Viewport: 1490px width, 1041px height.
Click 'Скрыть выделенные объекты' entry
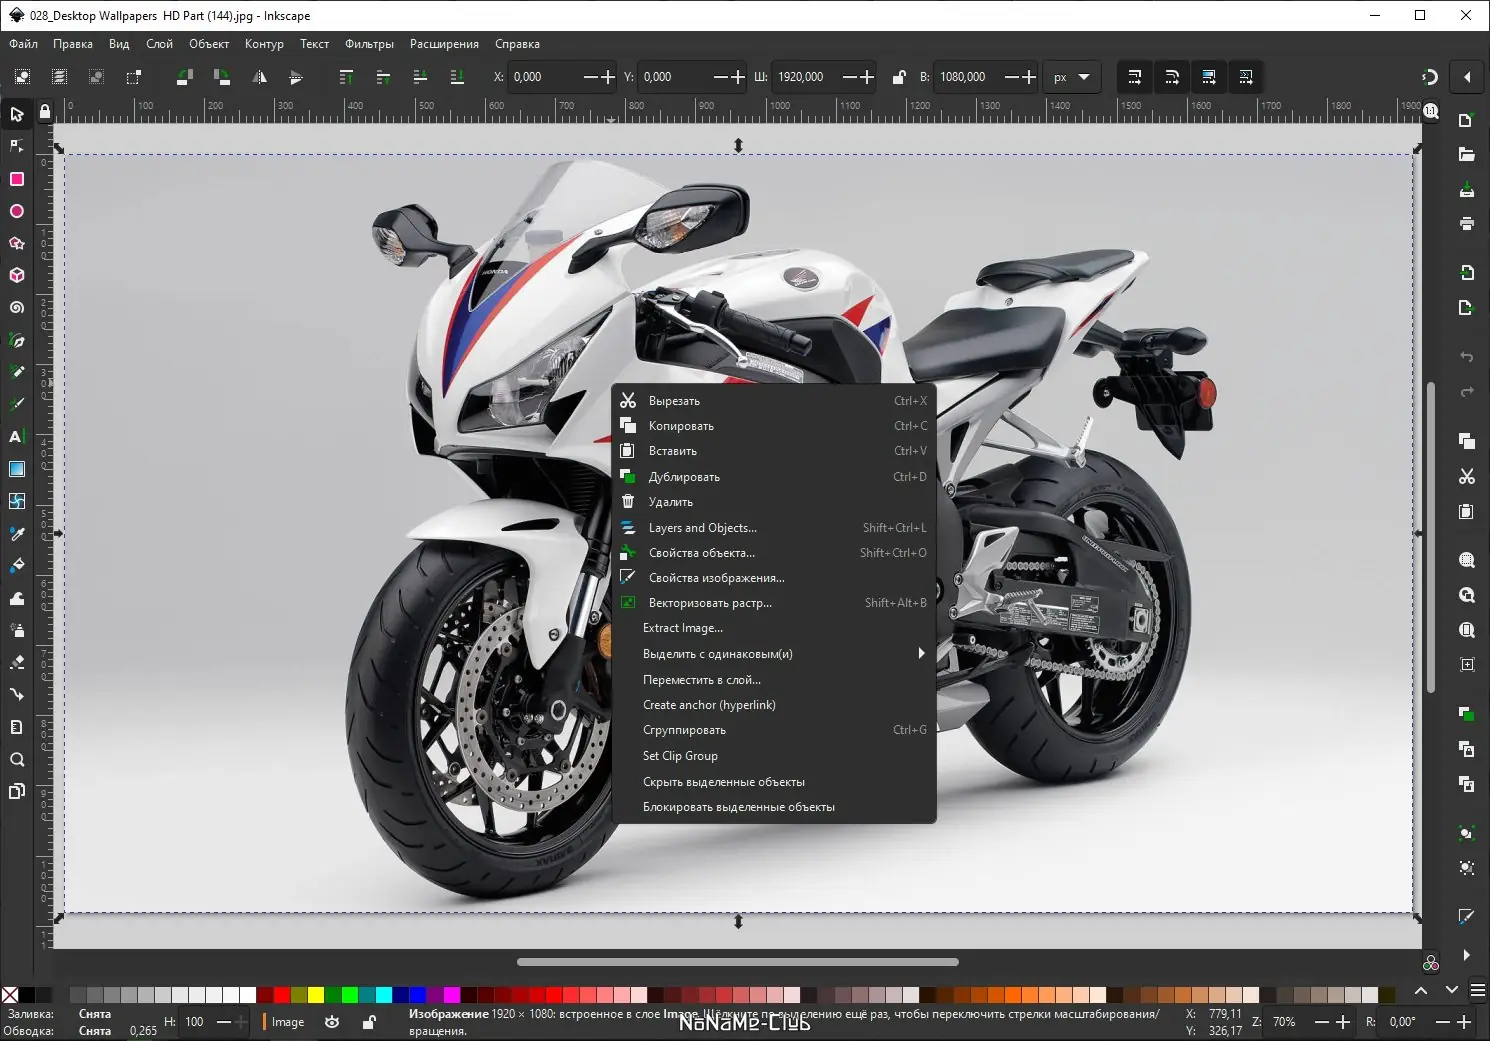click(774, 782)
